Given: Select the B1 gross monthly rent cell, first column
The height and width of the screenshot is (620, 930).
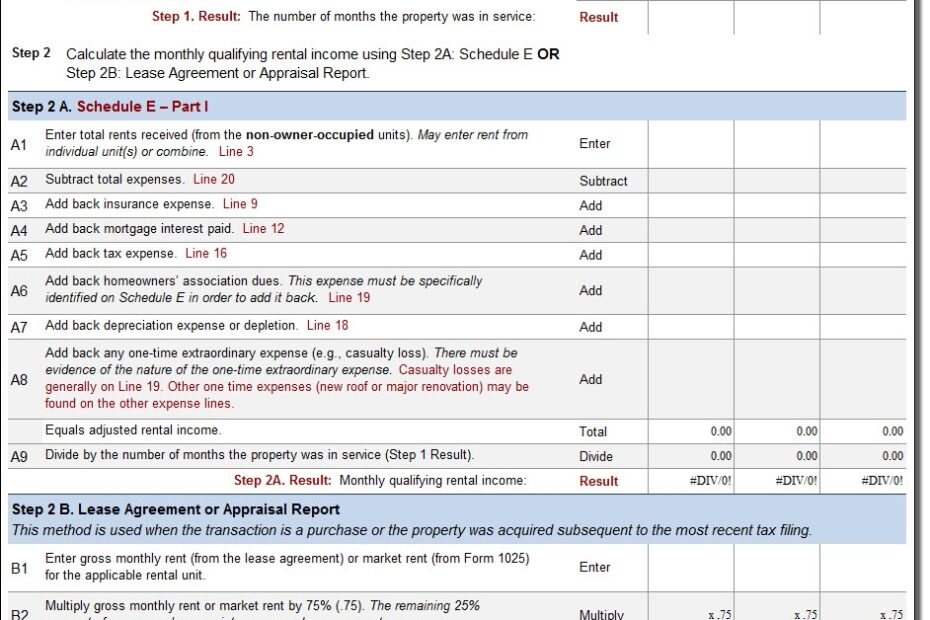Looking at the screenshot, I should click(x=691, y=568).
